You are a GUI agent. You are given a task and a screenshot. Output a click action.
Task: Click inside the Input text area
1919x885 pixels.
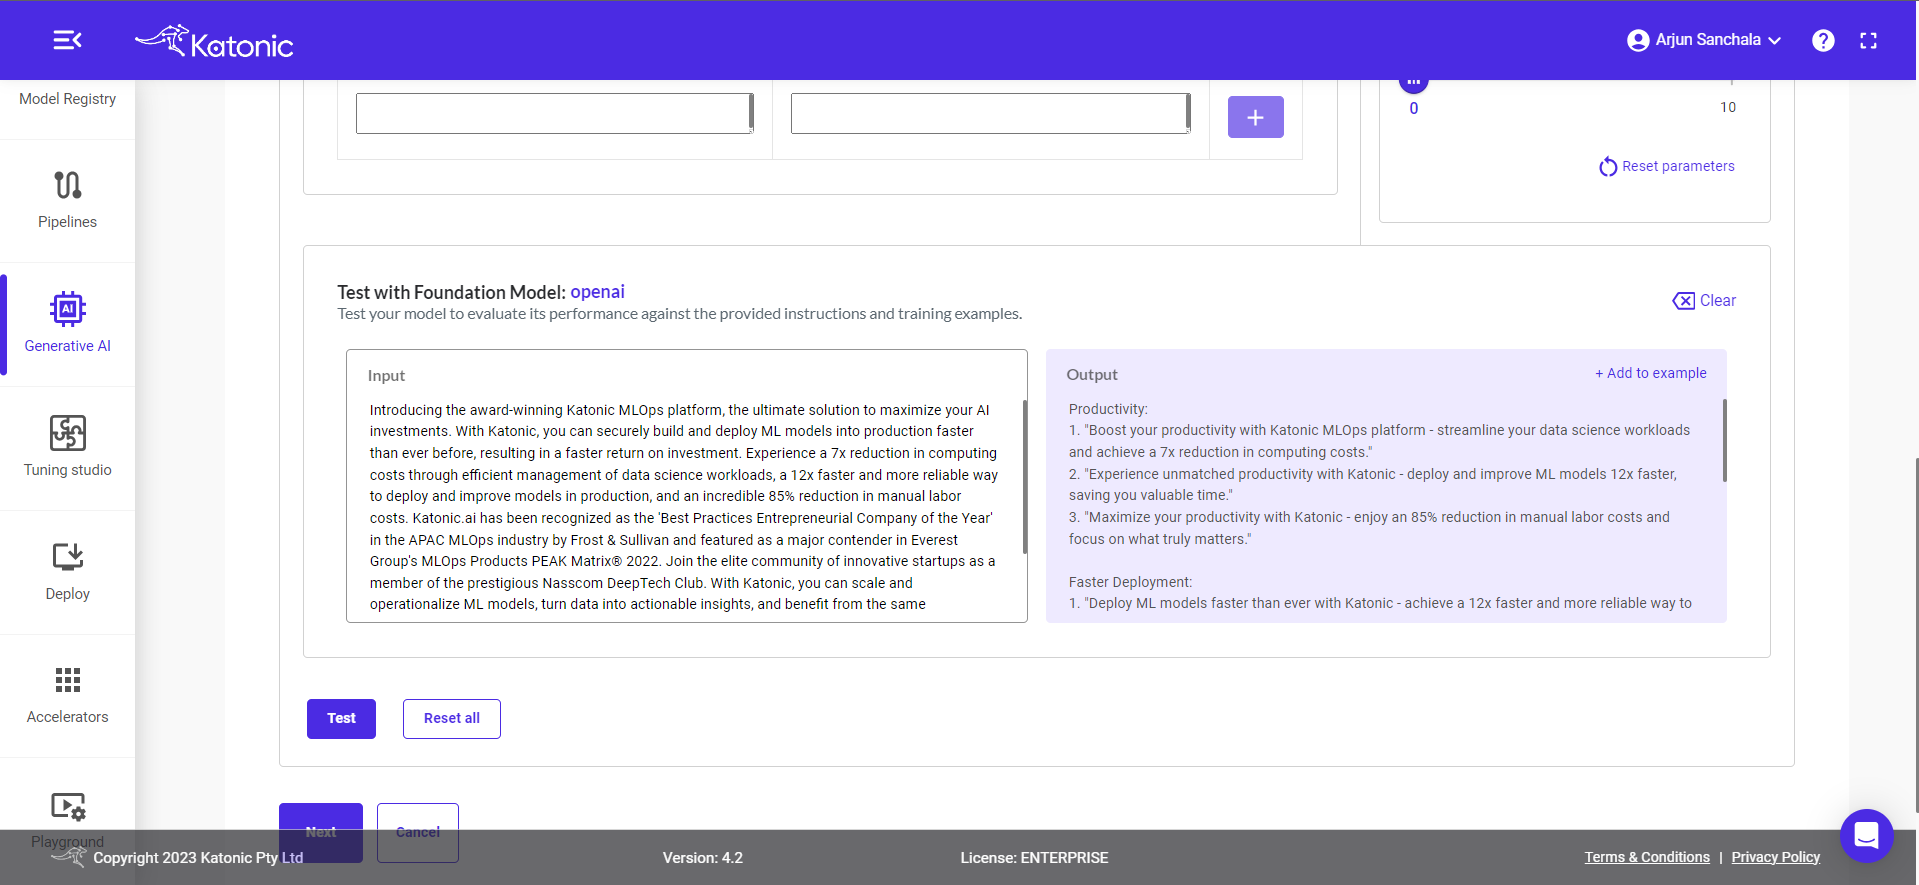(x=686, y=506)
